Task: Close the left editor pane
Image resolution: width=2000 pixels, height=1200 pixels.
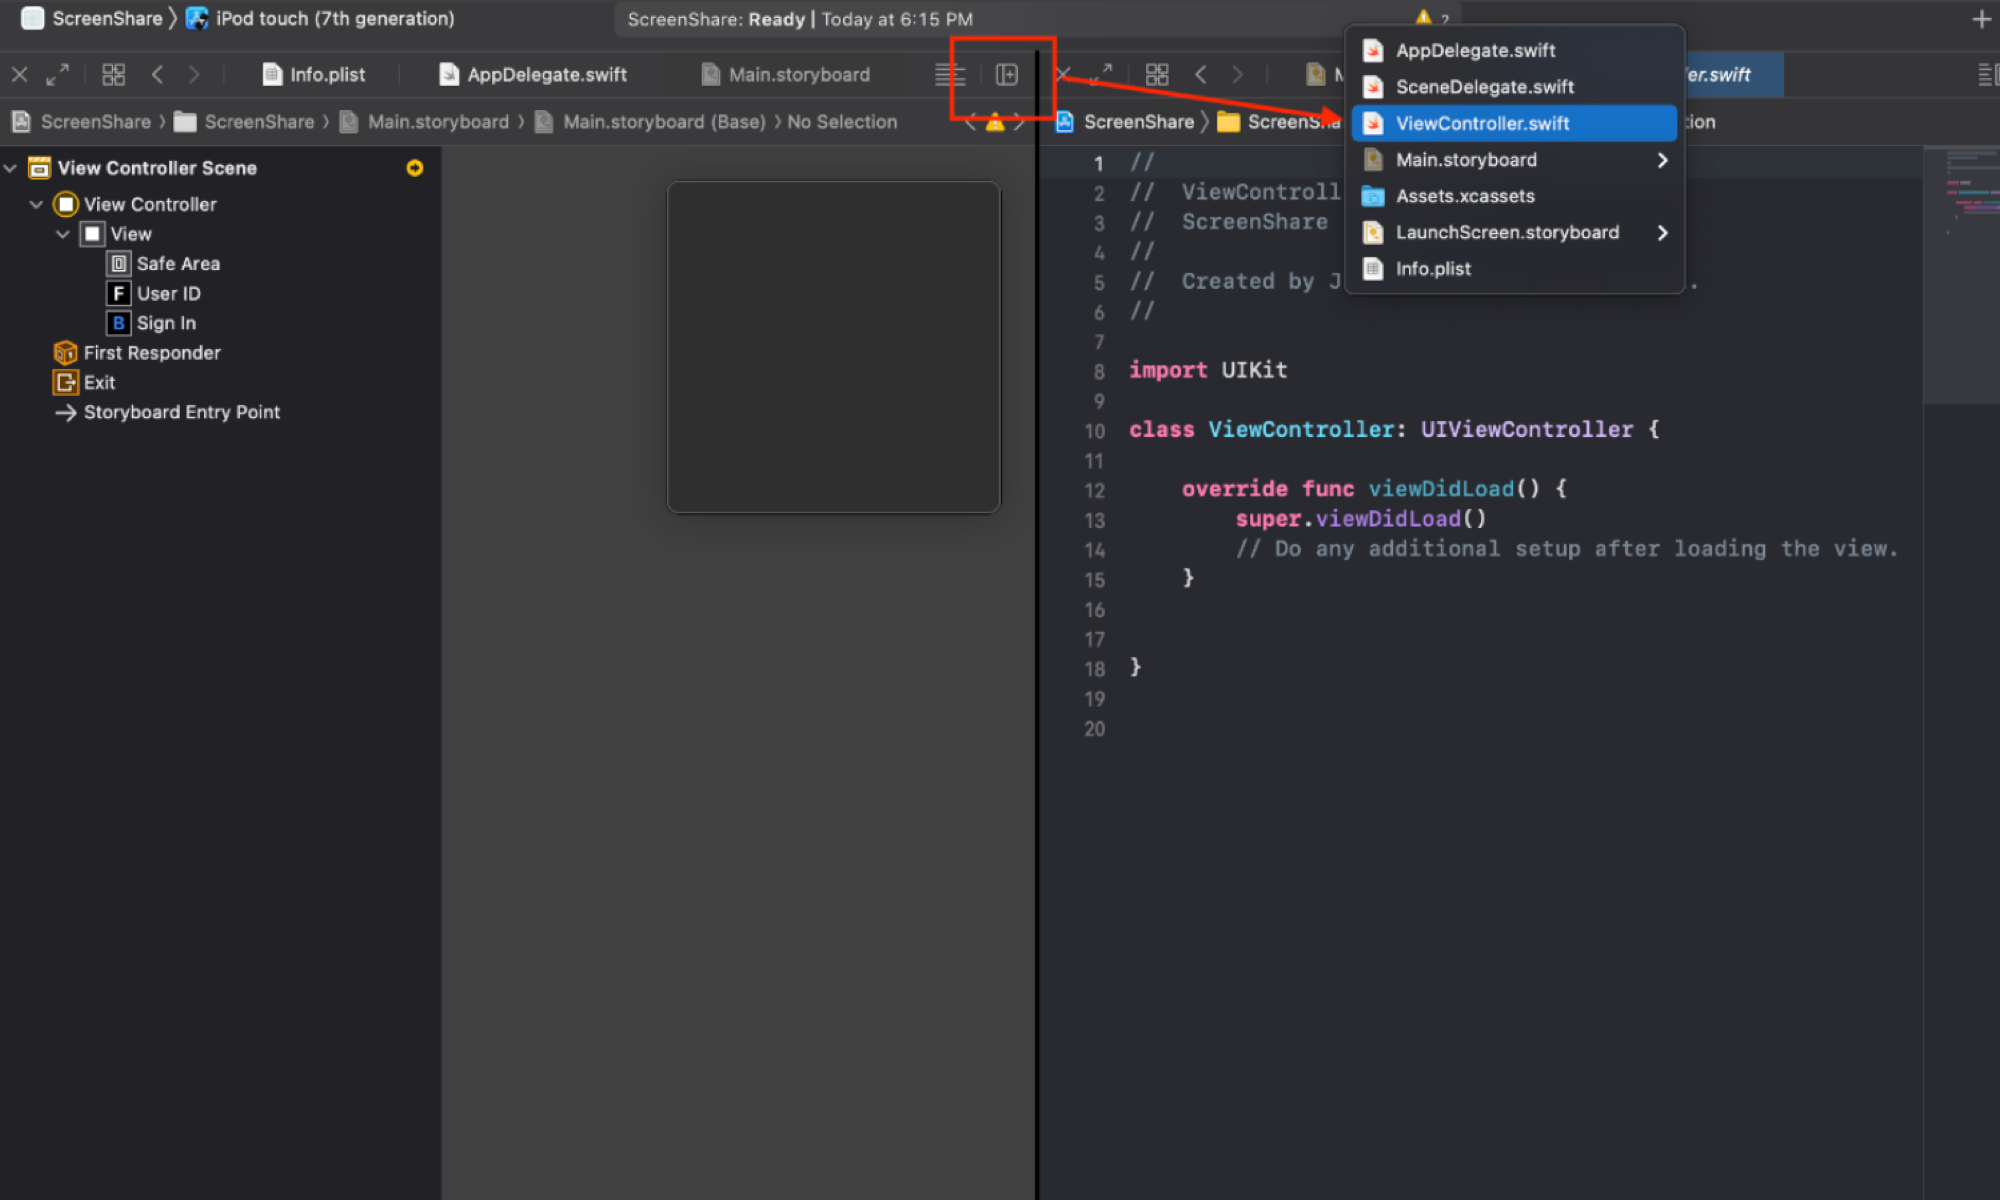Action: (19, 74)
